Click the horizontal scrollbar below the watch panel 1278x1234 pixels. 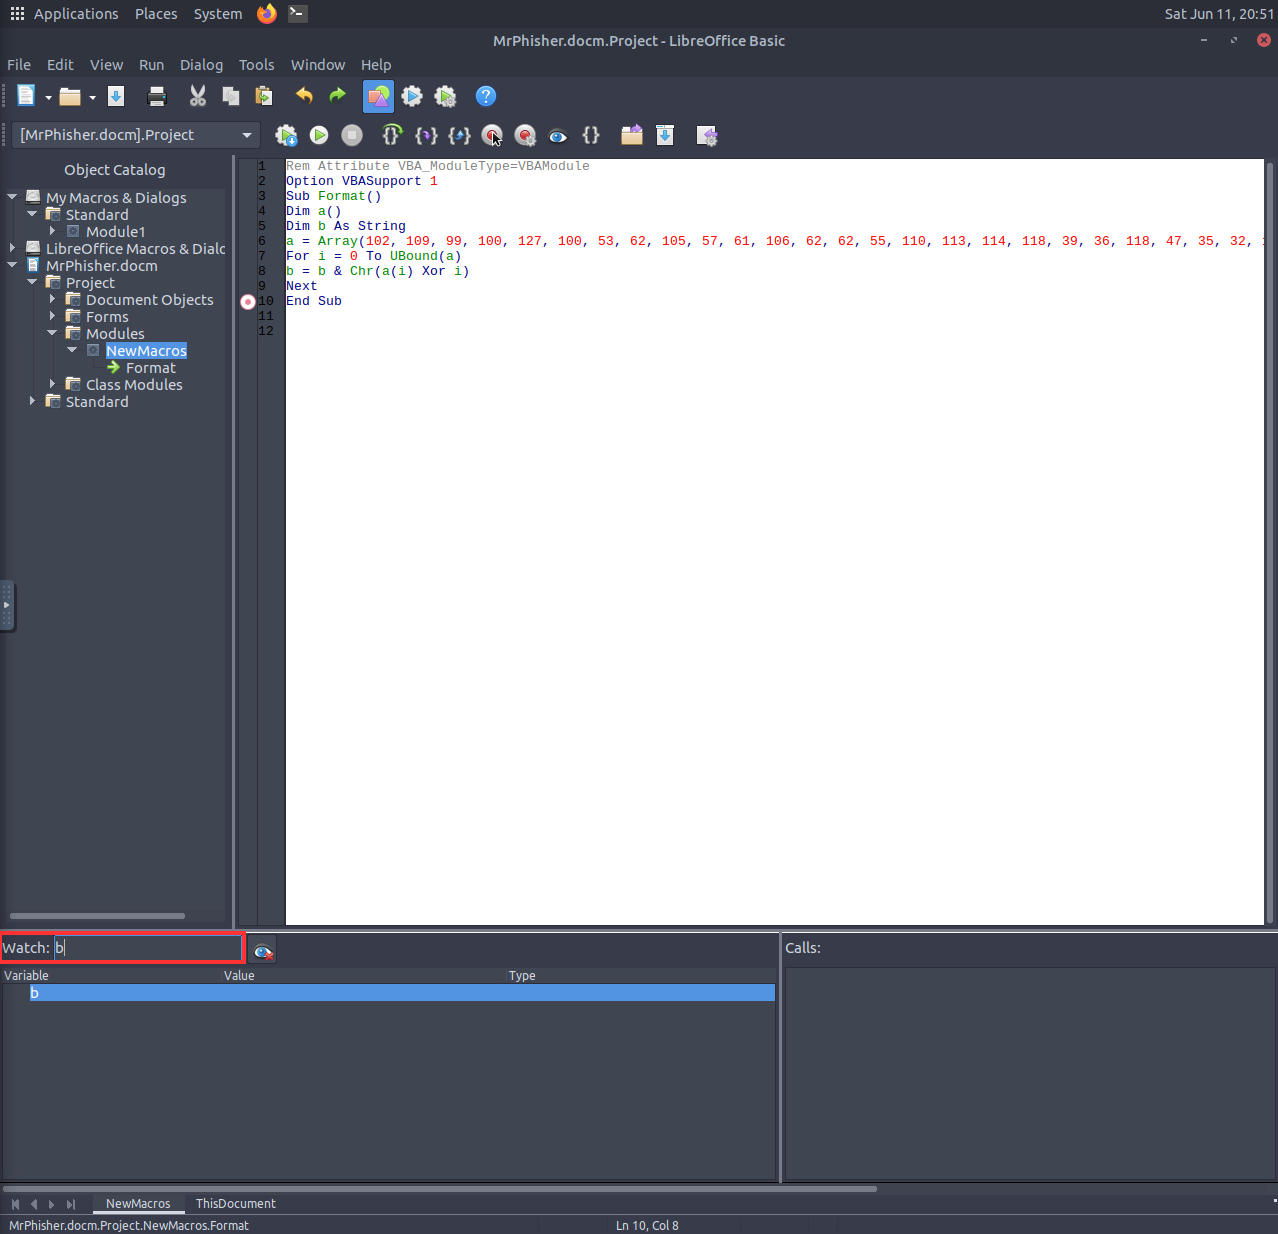440,1189
